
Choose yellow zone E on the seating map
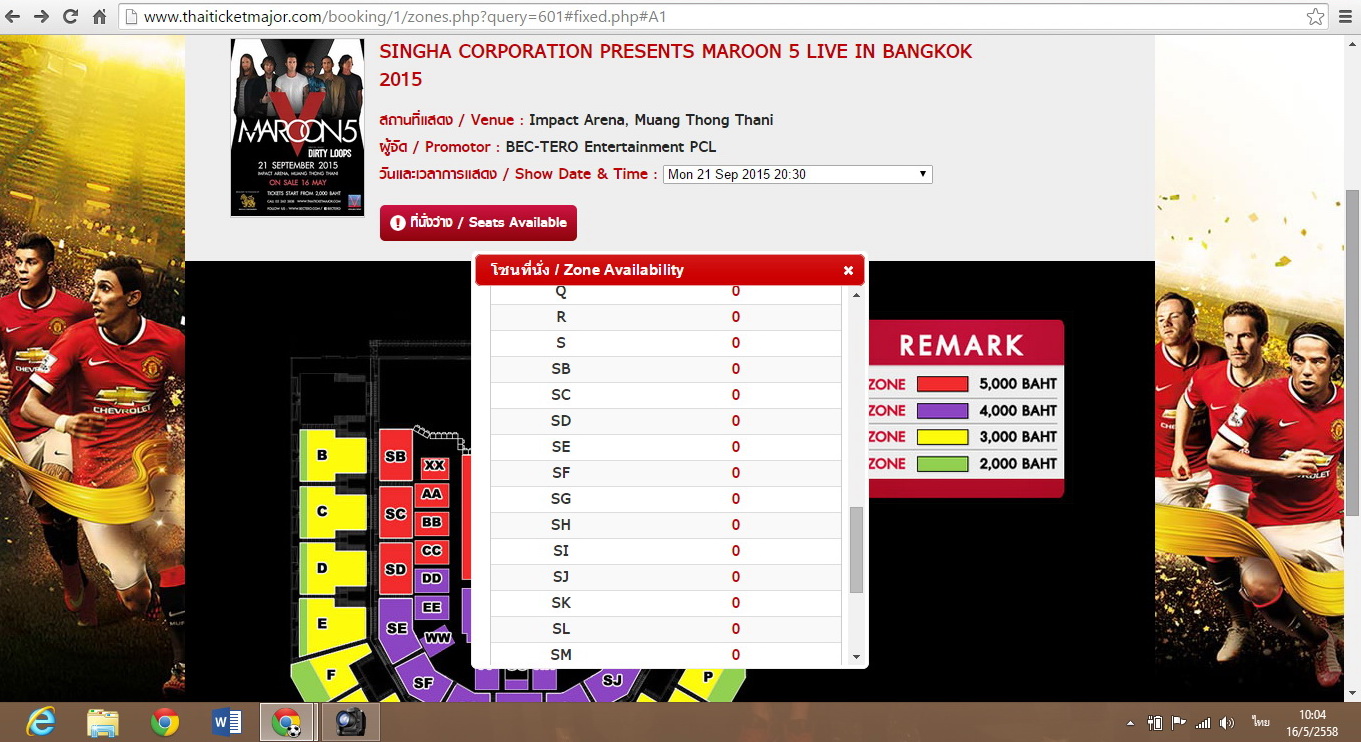pos(333,625)
